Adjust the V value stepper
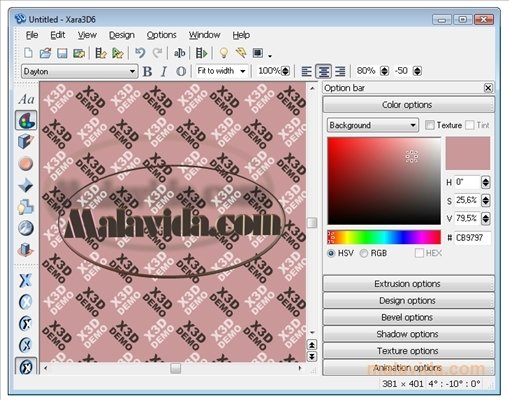The width and height of the screenshot is (509, 400). (x=486, y=218)
